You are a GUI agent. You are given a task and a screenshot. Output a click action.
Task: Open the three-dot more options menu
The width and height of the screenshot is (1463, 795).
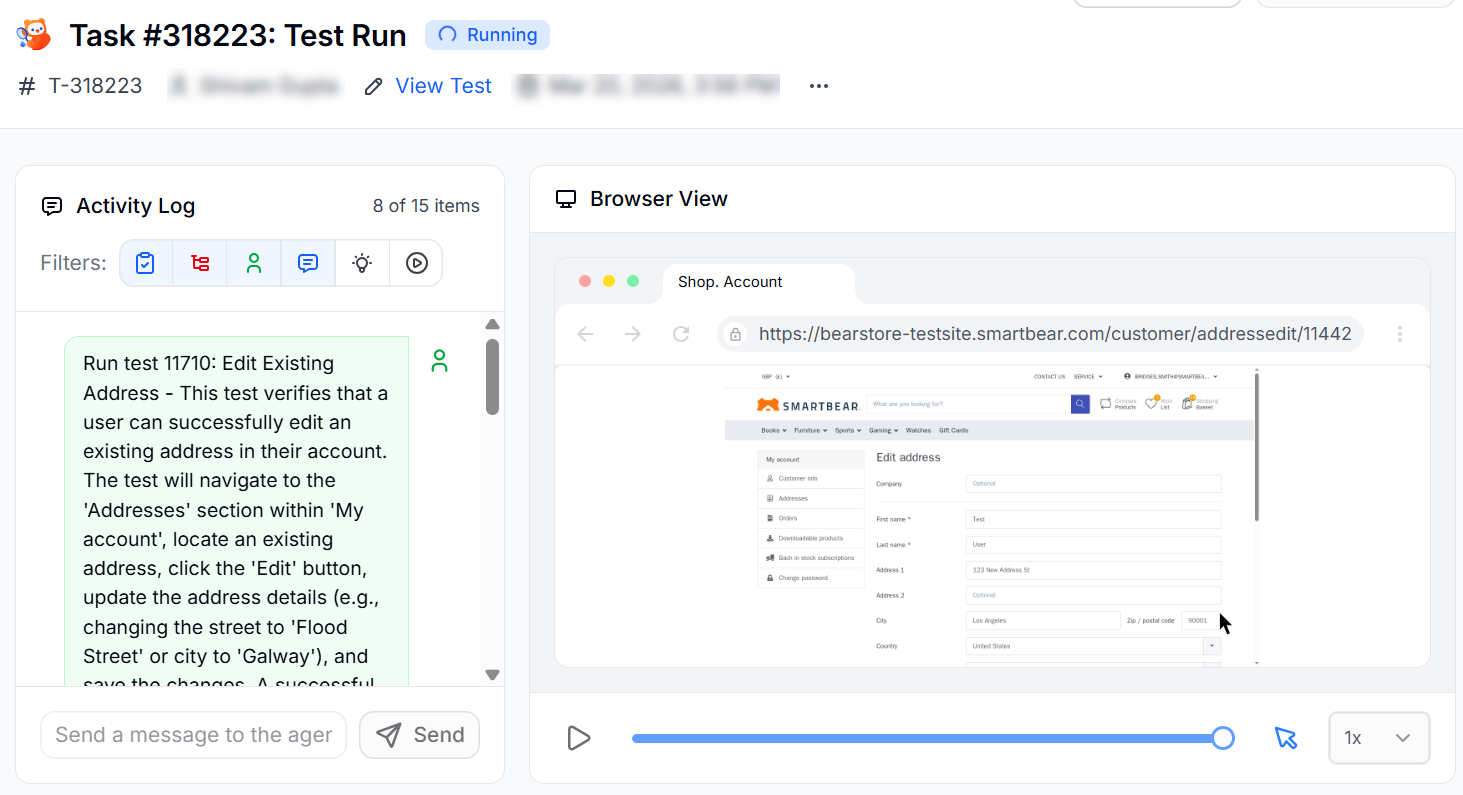point(819,86)
